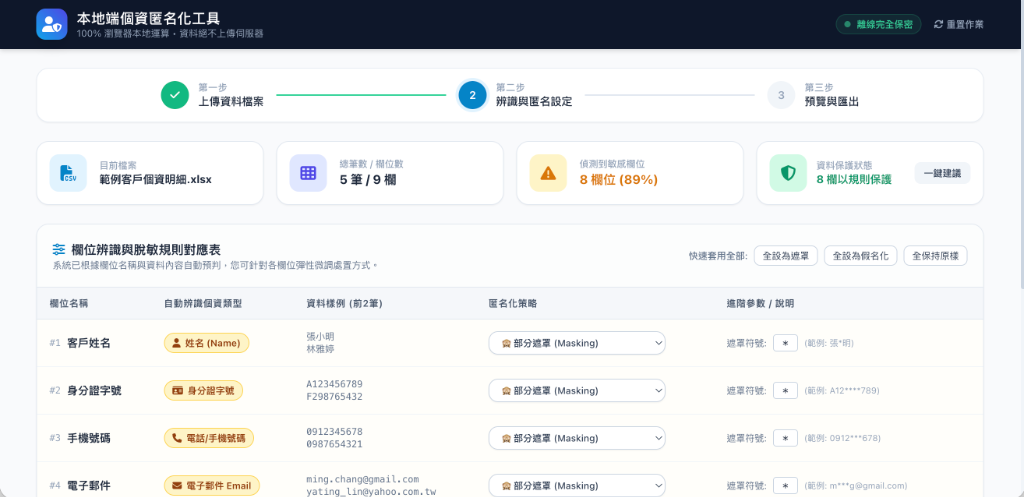Click the purple table grid icon
The height and width of the screenshot is (497, 1024).
pyautogui.click(x=308, y=173)
